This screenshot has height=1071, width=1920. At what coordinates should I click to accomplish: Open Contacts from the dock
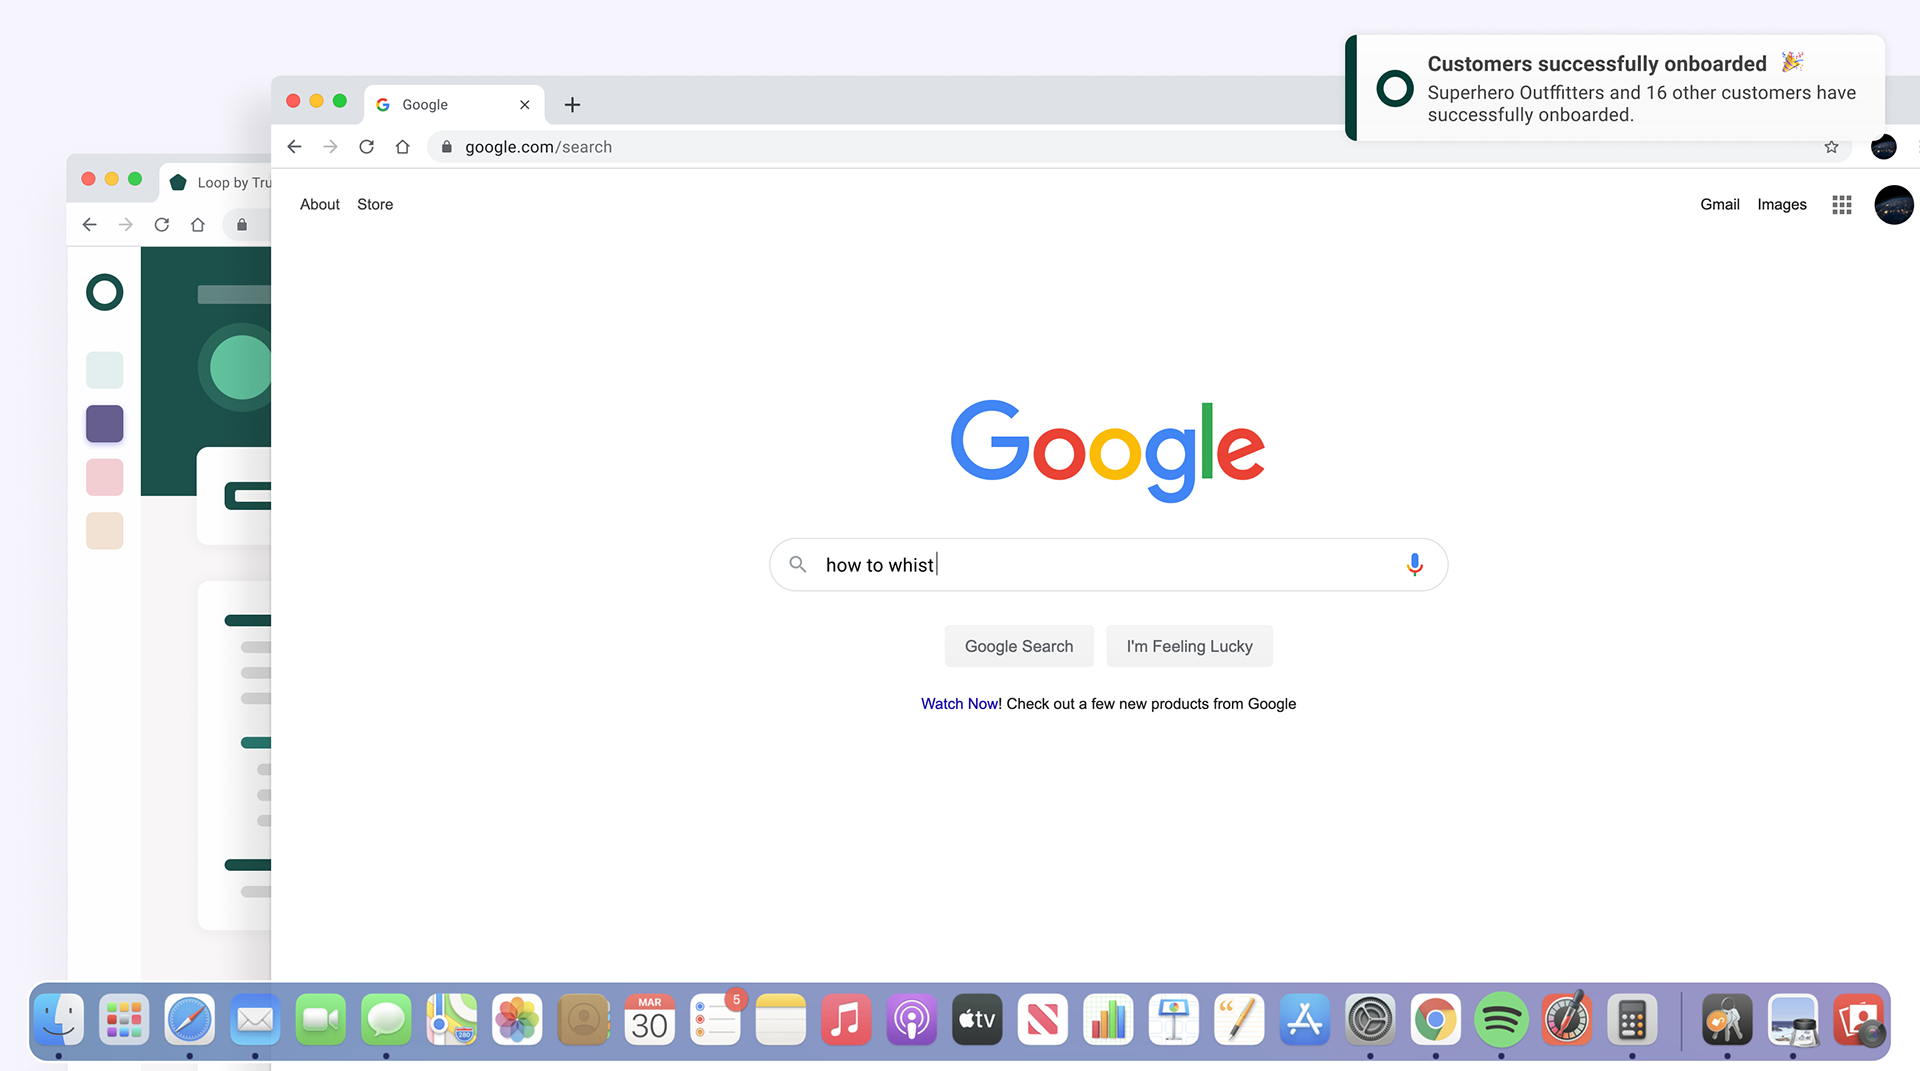(x=583, y=1020)
